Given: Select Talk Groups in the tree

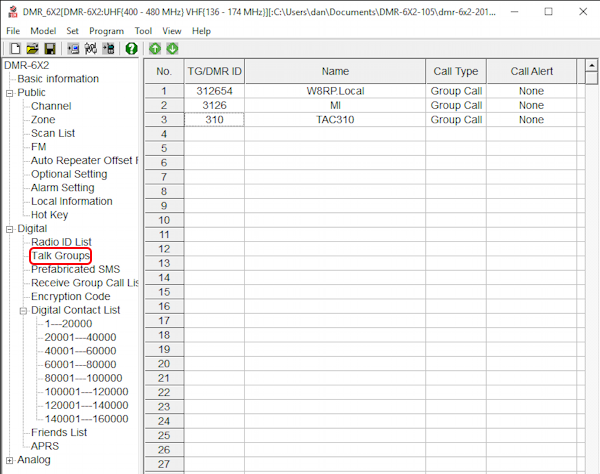Looking at the screenshot, I should coord(60,256).
